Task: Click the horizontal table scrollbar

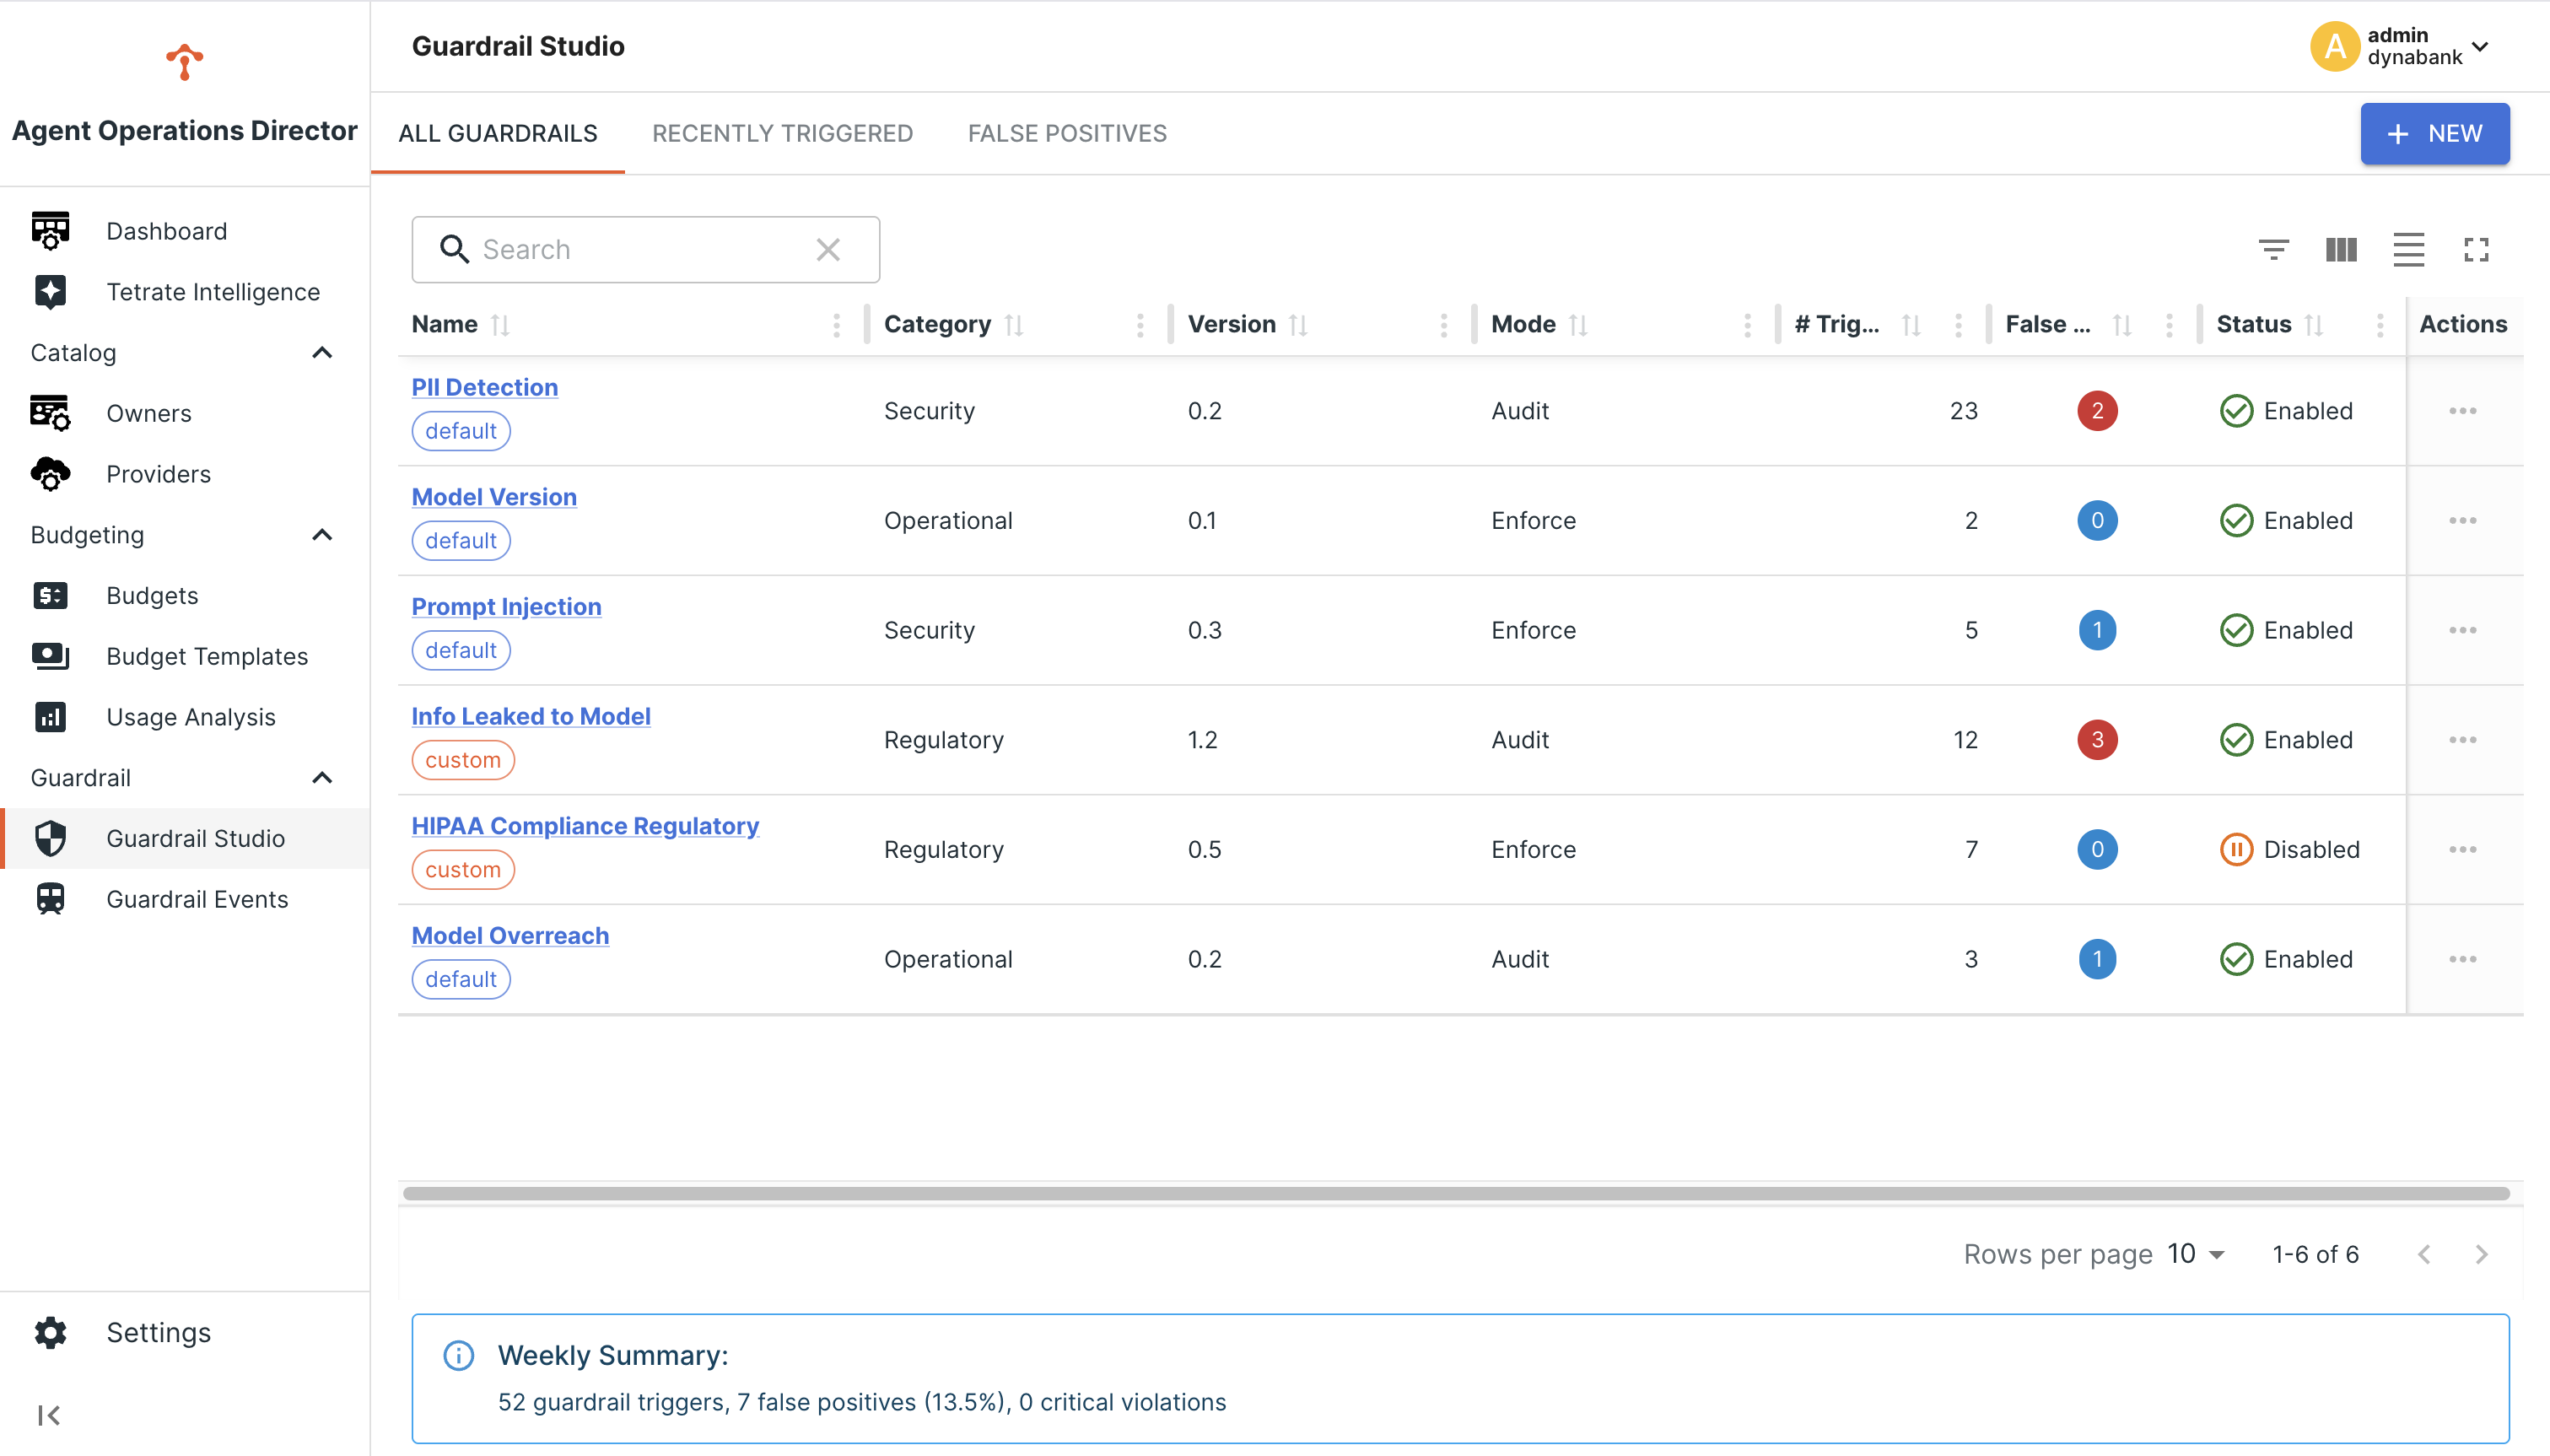Action: coord(1456,1193)
